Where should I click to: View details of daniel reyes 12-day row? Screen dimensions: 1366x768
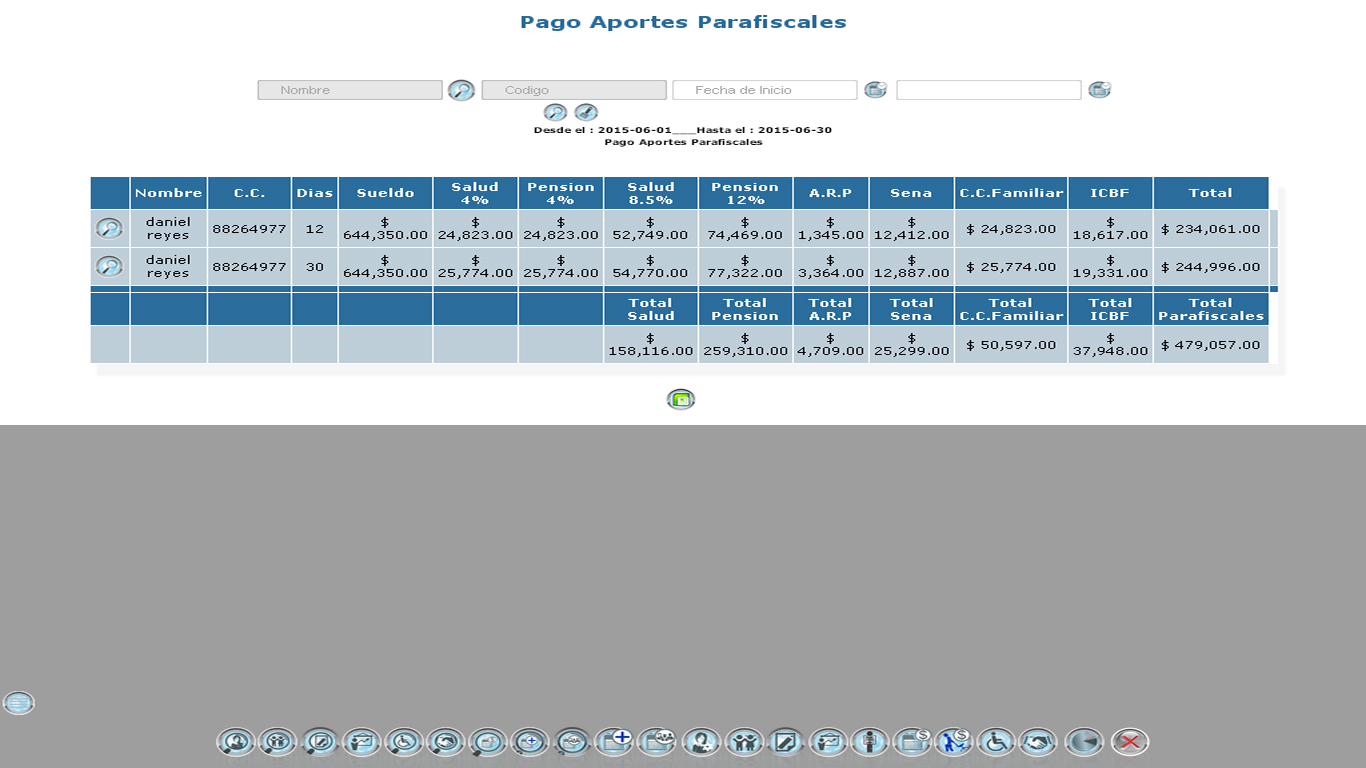pyautogui.click(x=109, y=229)
